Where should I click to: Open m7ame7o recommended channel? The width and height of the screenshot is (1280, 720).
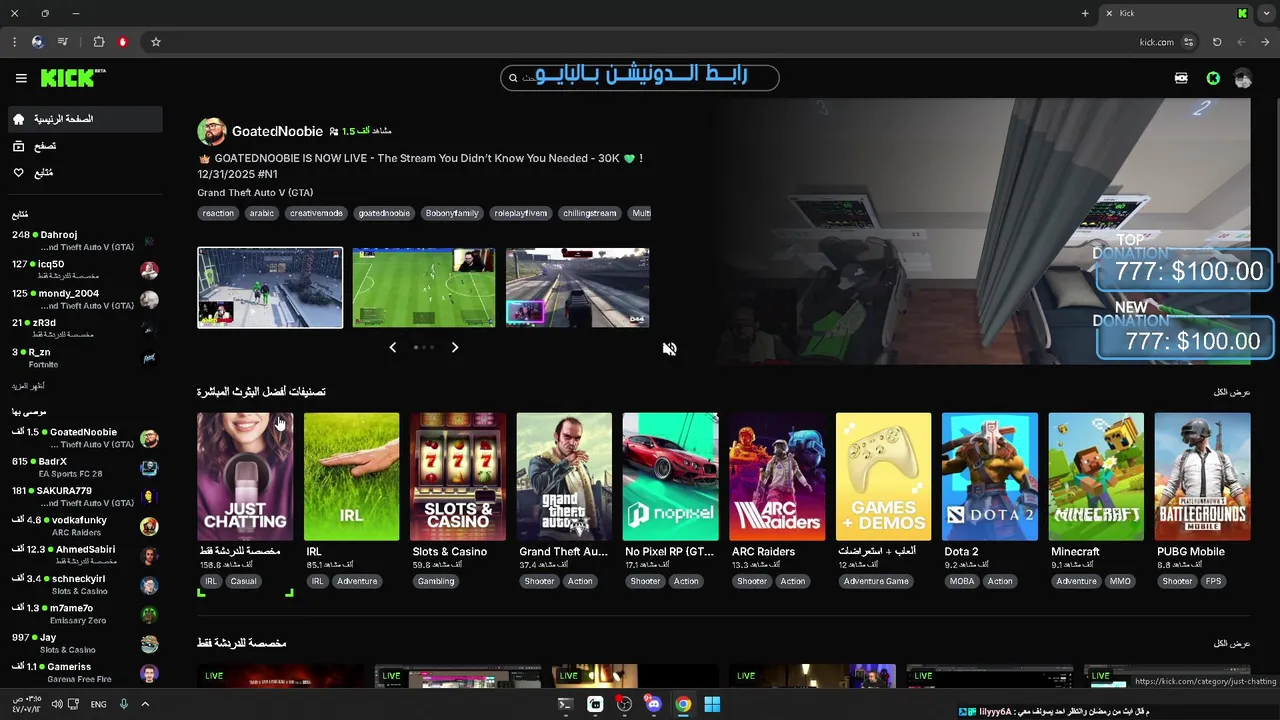pos(85,614)
